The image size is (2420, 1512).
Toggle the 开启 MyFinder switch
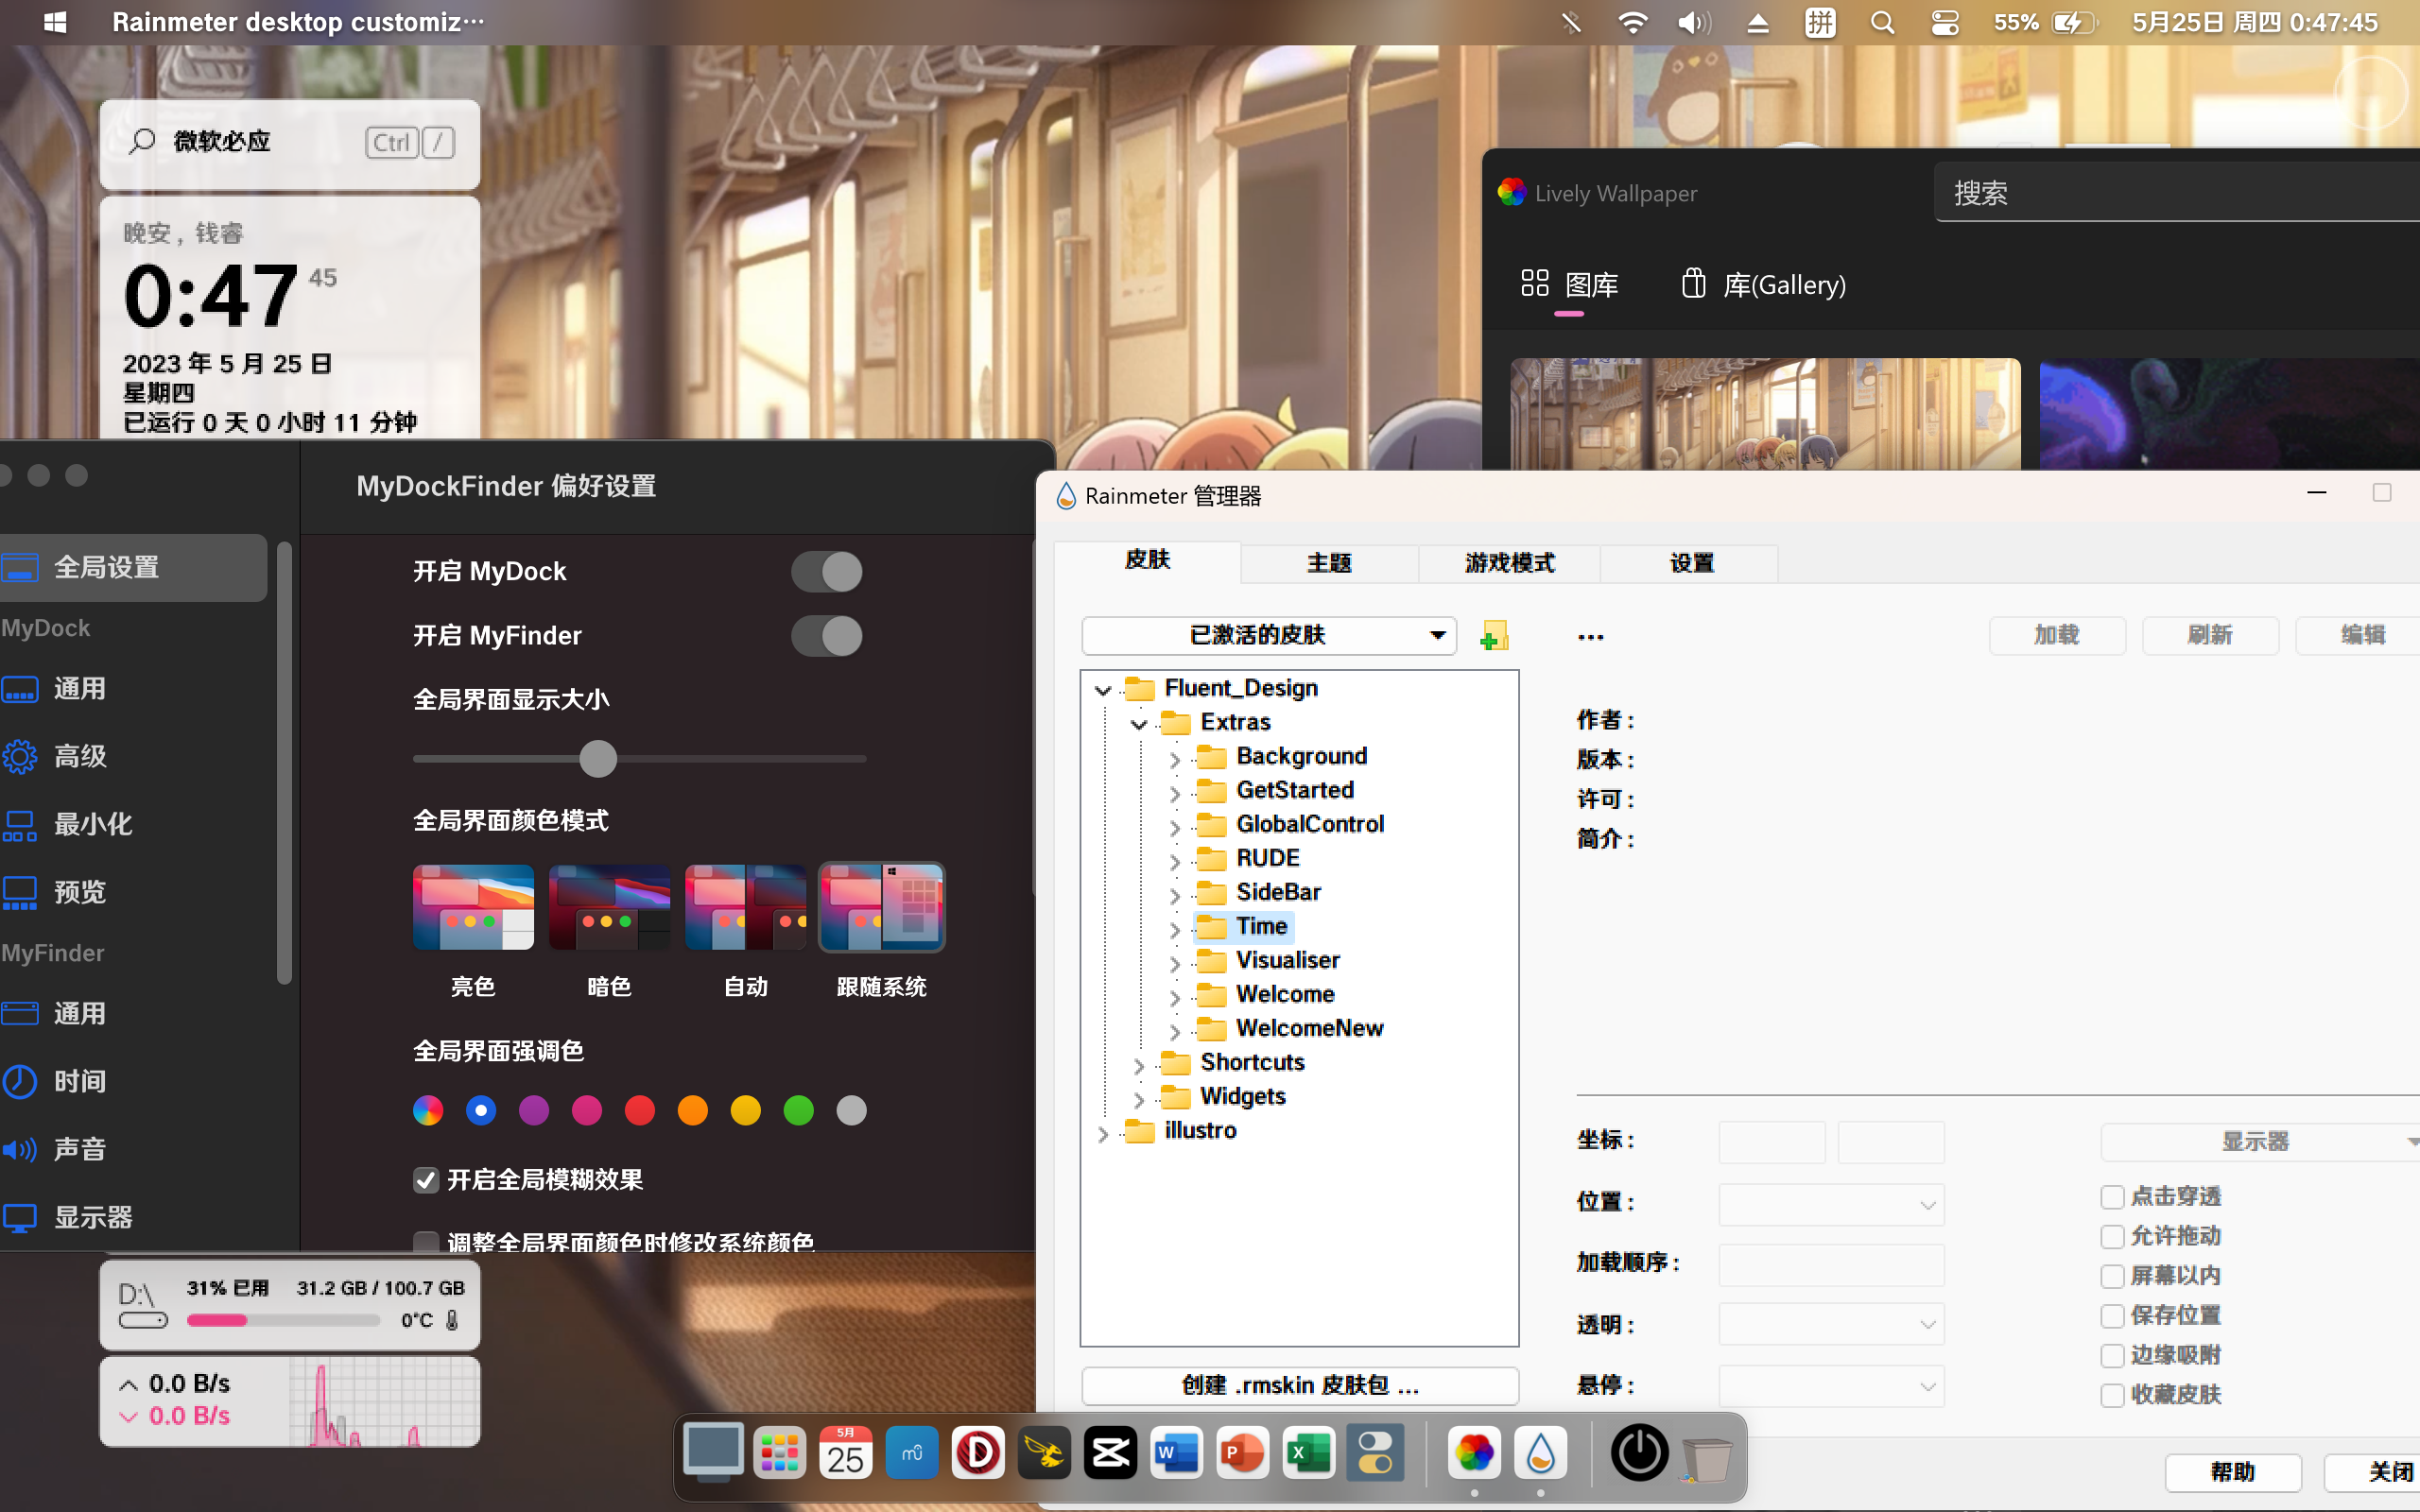827,636
